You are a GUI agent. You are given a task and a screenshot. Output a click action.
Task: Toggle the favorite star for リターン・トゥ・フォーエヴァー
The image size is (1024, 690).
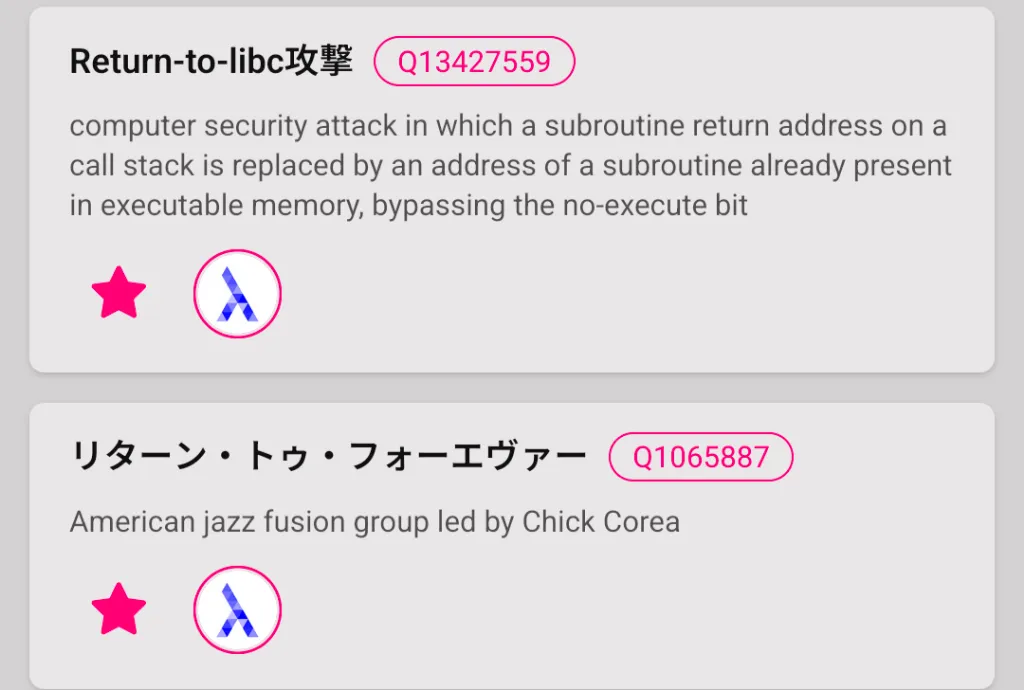point(119,609)
